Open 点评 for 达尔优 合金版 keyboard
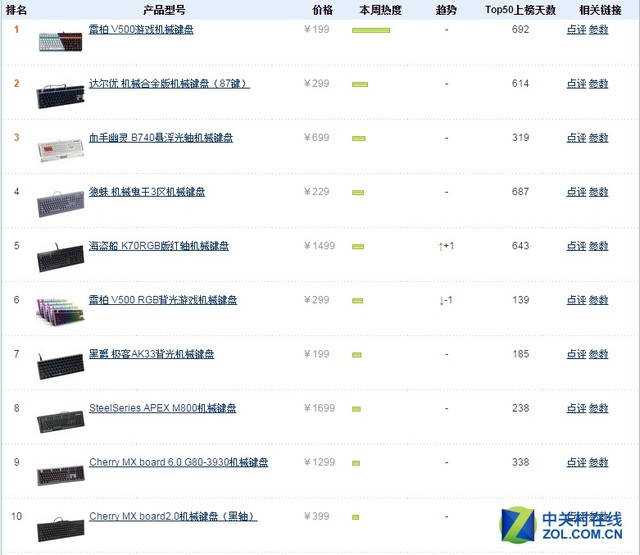The image size is (640, 555). coord(576,84)
